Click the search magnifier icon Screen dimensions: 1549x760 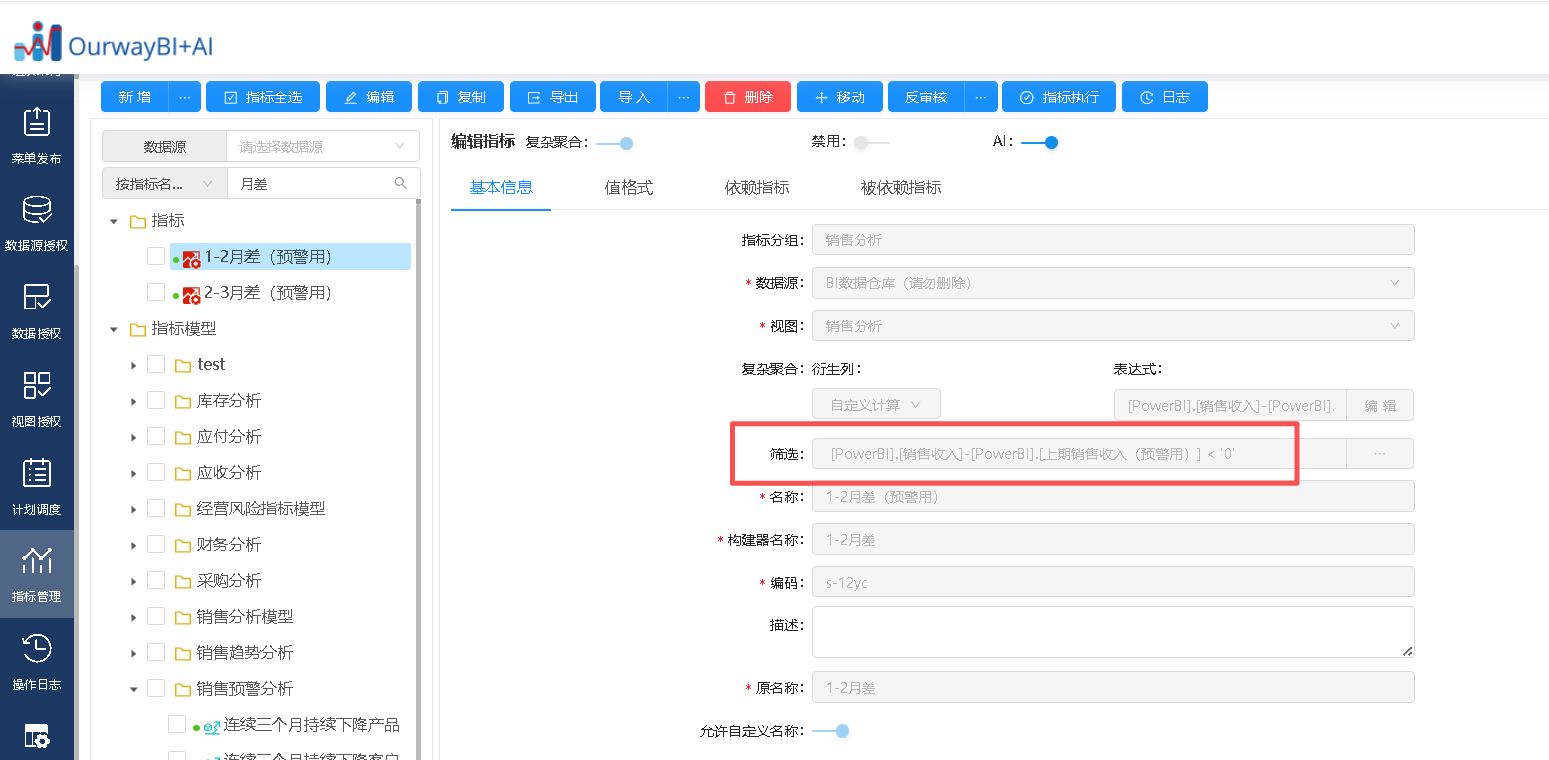coord(401,183)
